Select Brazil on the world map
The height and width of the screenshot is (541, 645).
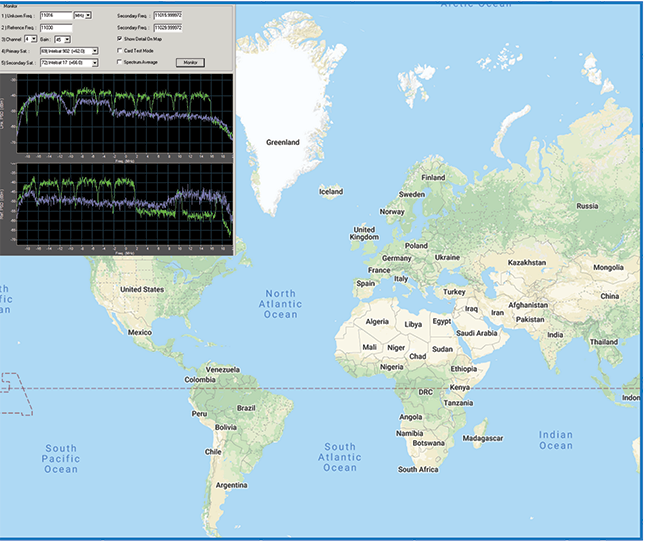pyautogui.click(x=245, y=409)
